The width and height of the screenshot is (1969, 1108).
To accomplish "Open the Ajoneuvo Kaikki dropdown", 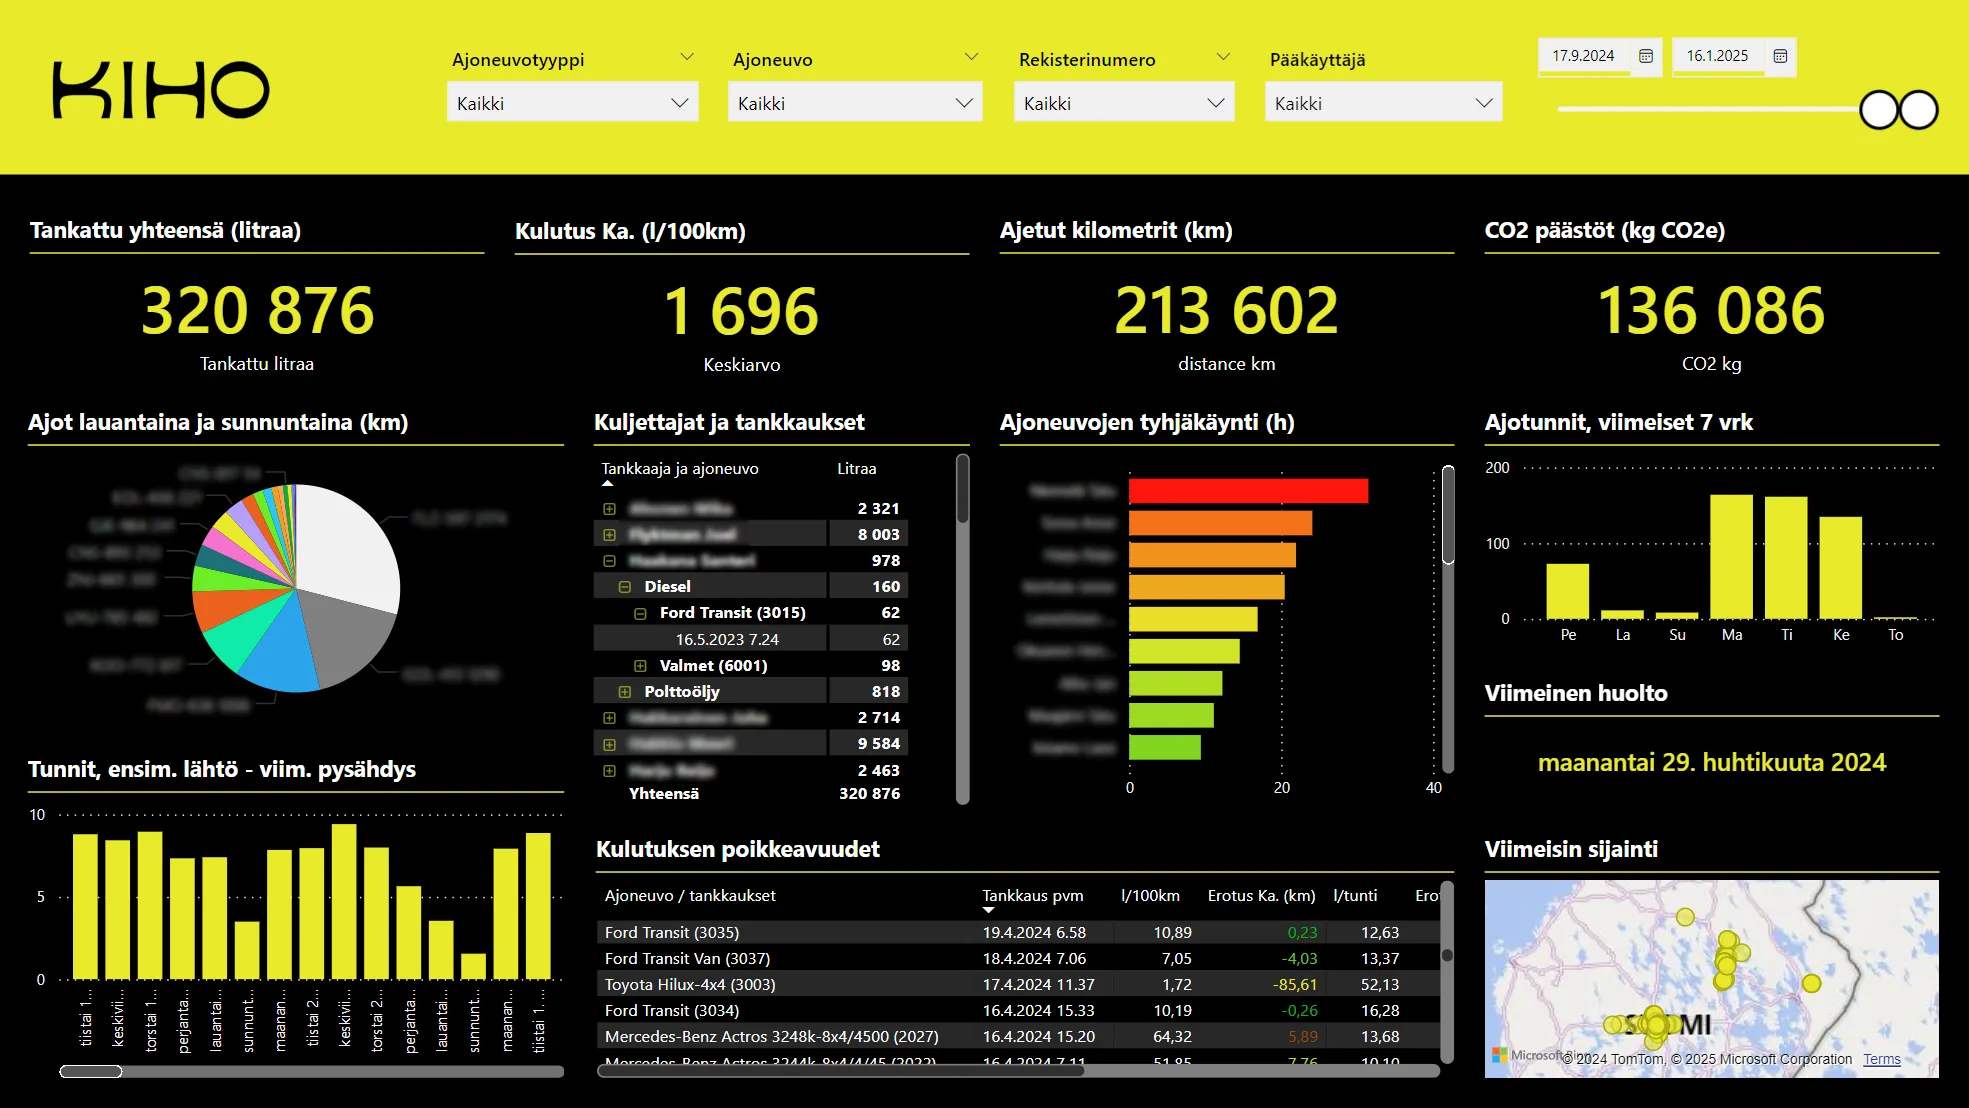I will (x=855, y=103).
